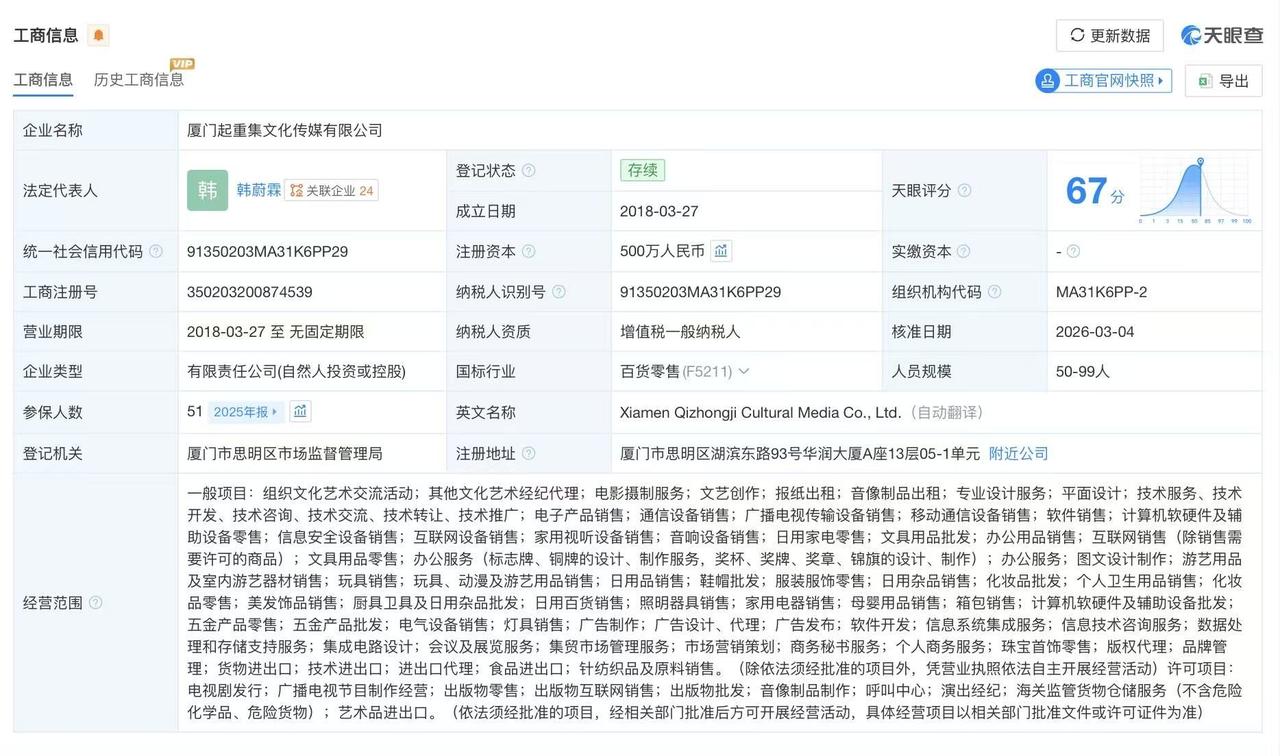Switch to 历史工商信息 tab
The width and height of the screenshot is (1280, 756).
pyautogui.click(x=139, y=80)
